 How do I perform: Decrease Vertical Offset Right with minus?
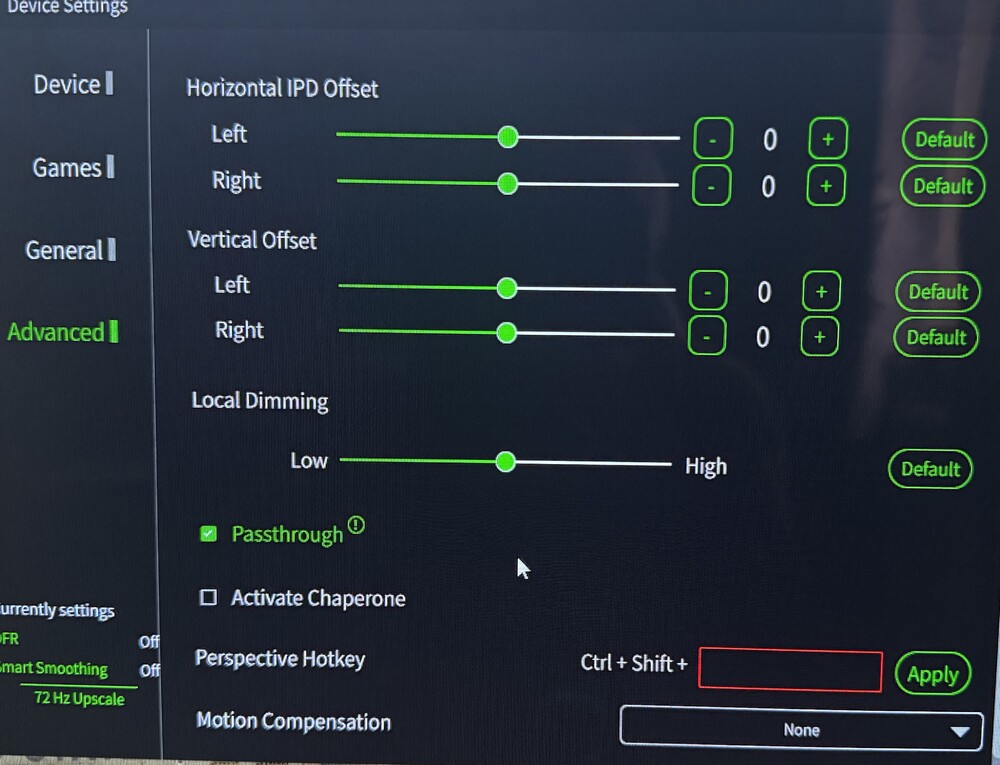(x=707, y=336)
